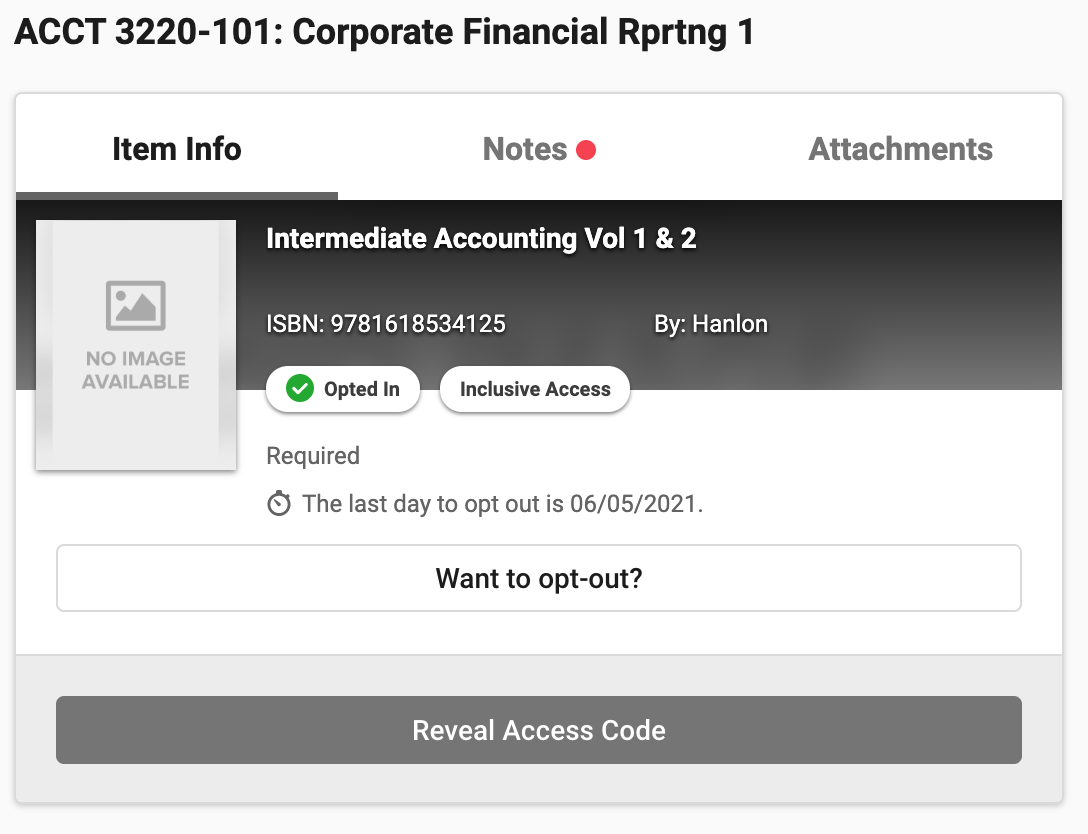Click the Intermediate Accounting Vol 1 & 2 title

click(x=481, y=239)
